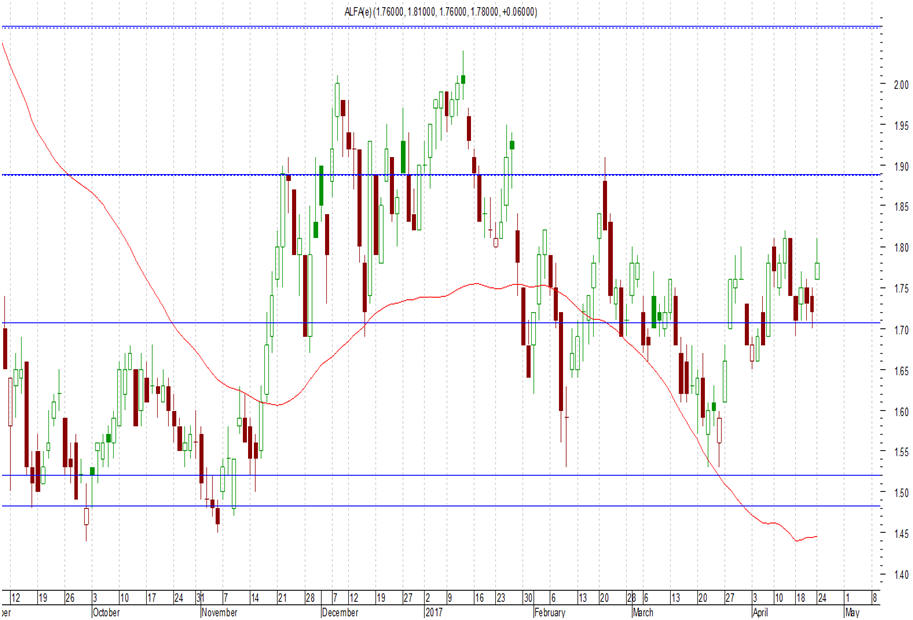Screen dimensions: 913x620
Task: Click the 23 date label in January
Action: [501, 598]
